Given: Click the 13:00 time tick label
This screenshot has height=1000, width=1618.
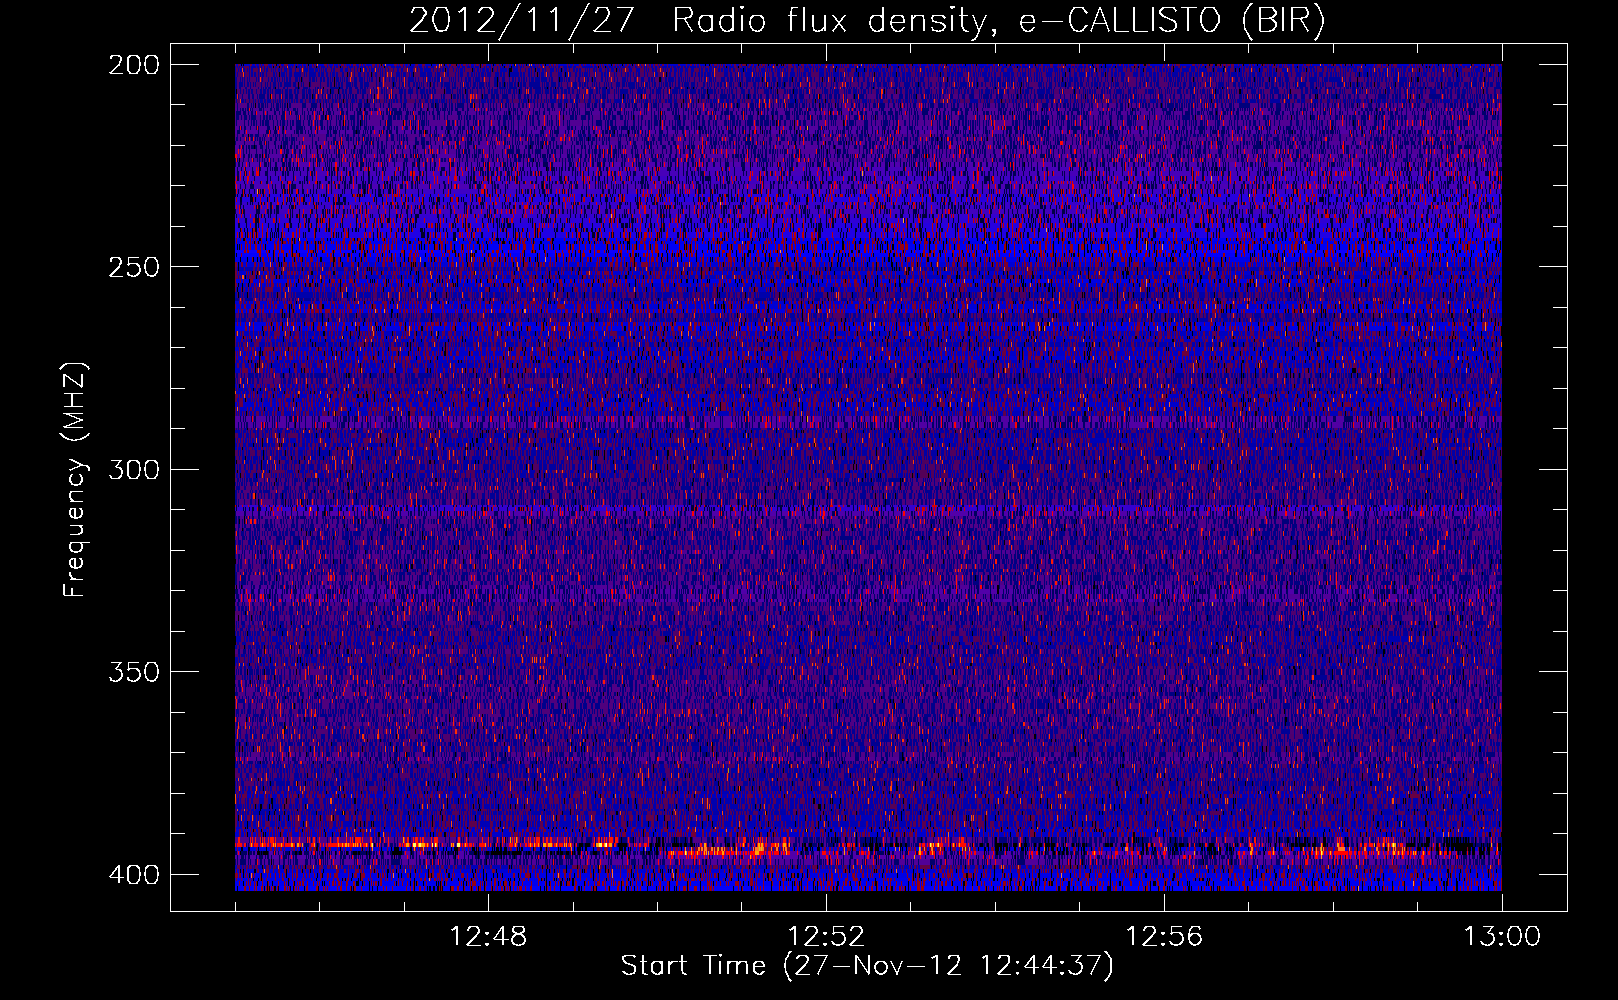Looking at the screenshot, I should [x=1502, y=937].
